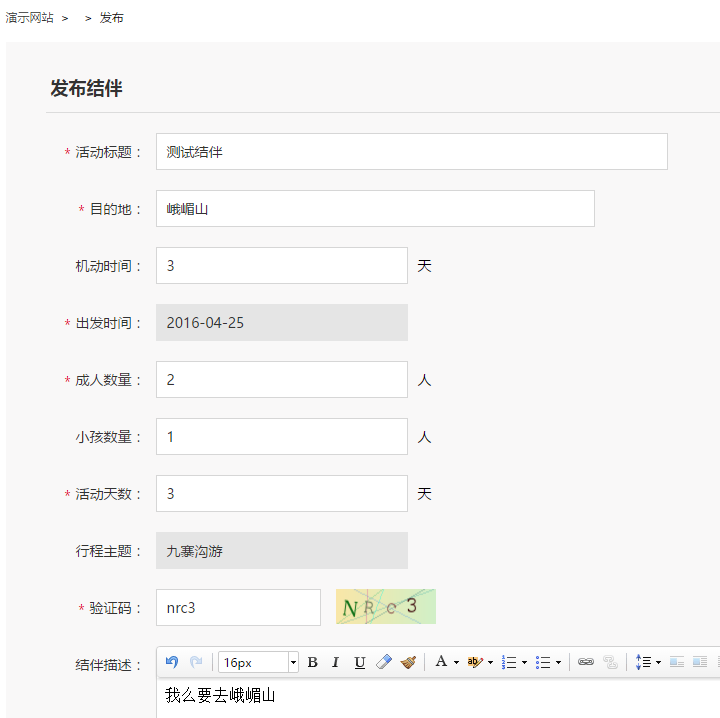Click the align left icon
The height and width of the screenshot is (718, 720).
point(677,662)
